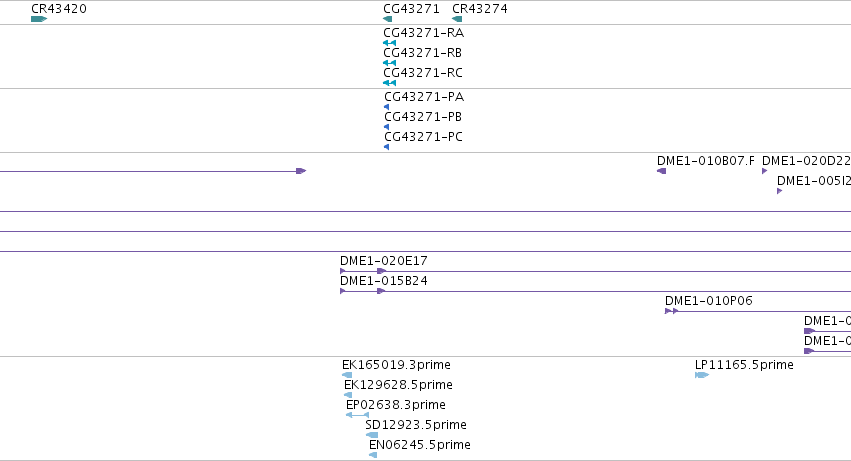Click the DME1-020E17 first exon glyph
Screen dimensions: 851x461
tap(342, 271)
